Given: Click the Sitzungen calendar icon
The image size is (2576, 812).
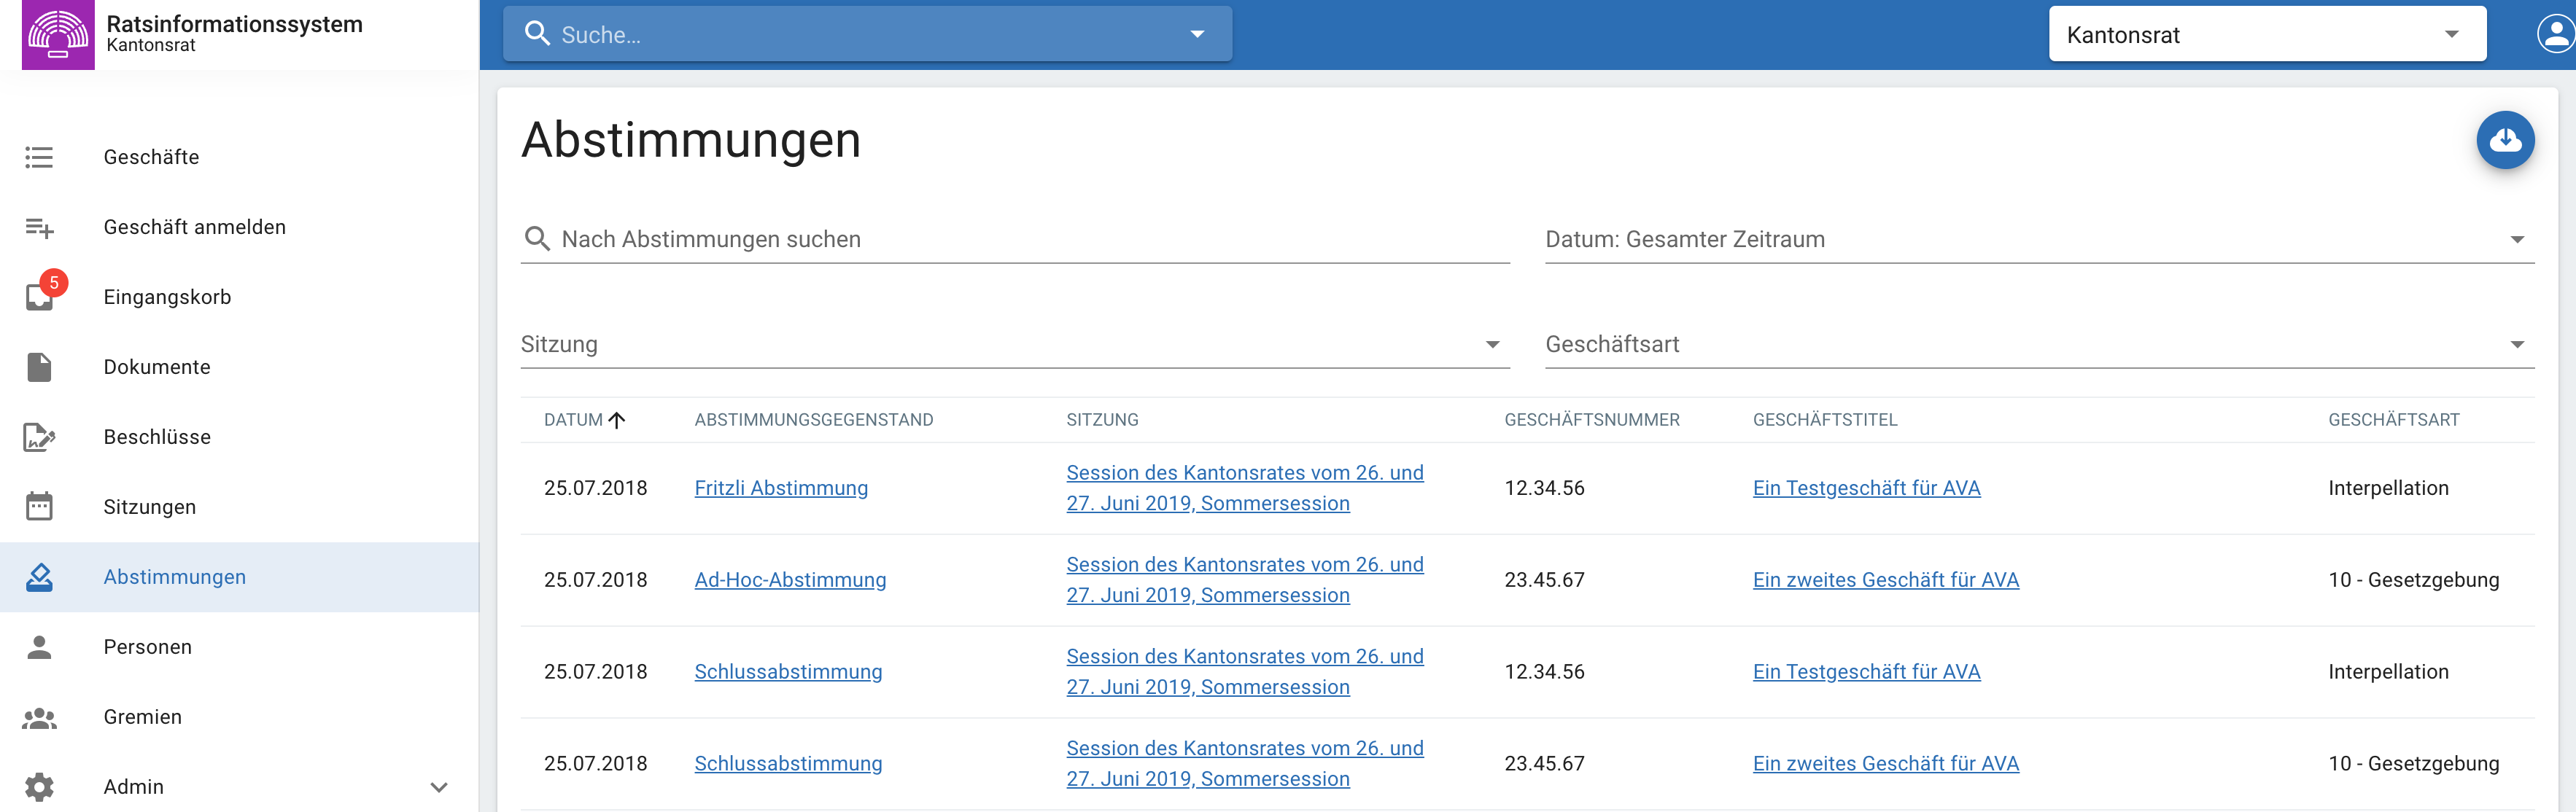Looking at the screenshot, I should point(40,507).
